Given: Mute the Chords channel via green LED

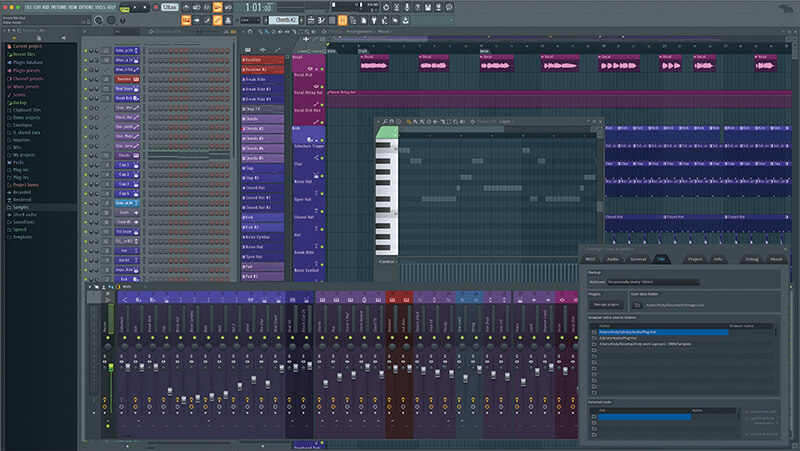Looking at the screenshot, I should point(86,155).
